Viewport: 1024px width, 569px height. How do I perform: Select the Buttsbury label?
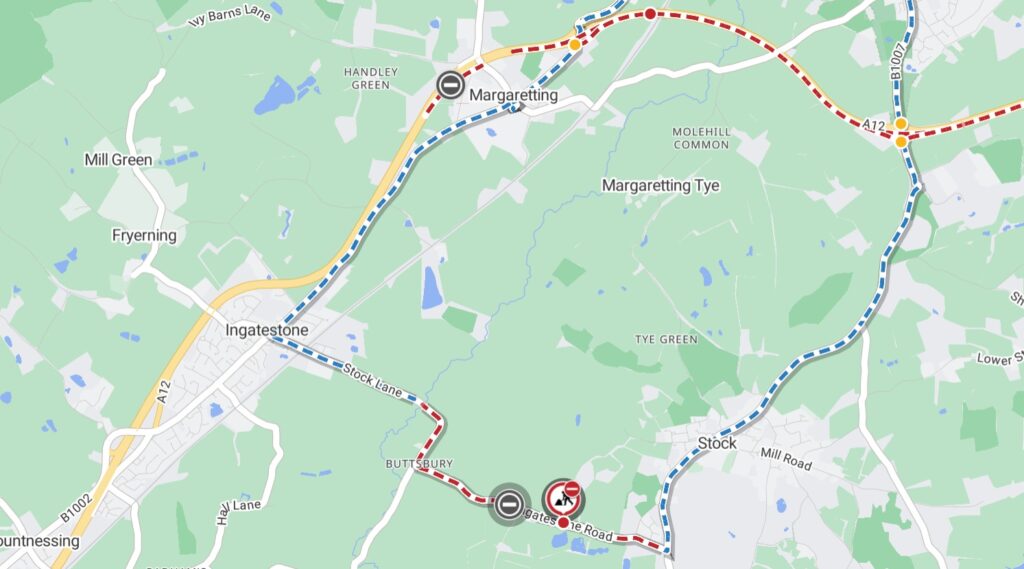click(419, 463)
